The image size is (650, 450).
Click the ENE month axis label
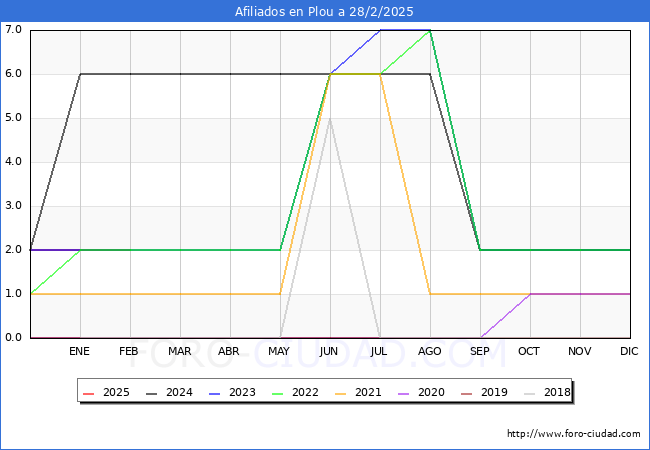[79, 351]
